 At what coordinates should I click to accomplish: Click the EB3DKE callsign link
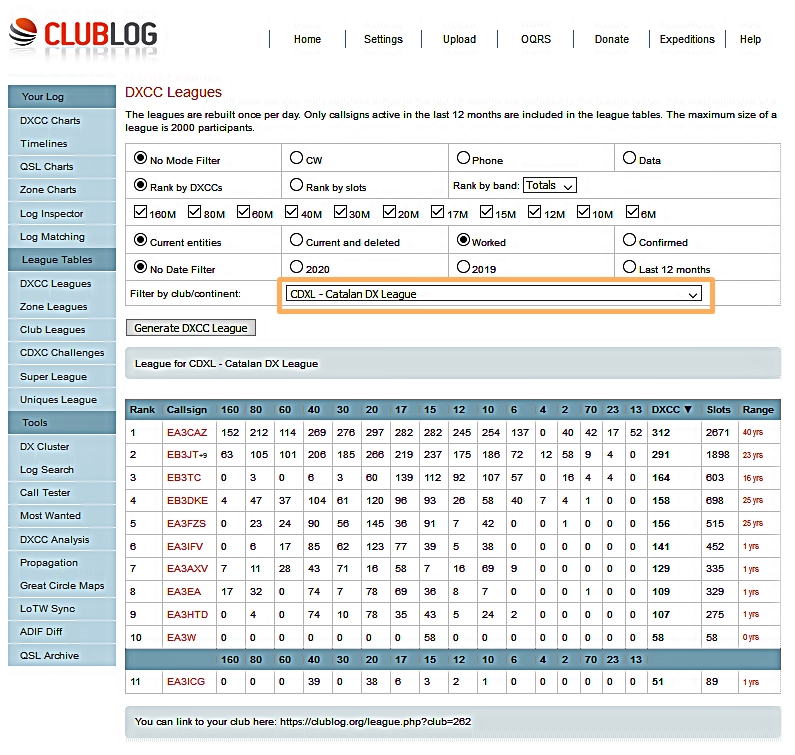(x=187, y=501)
